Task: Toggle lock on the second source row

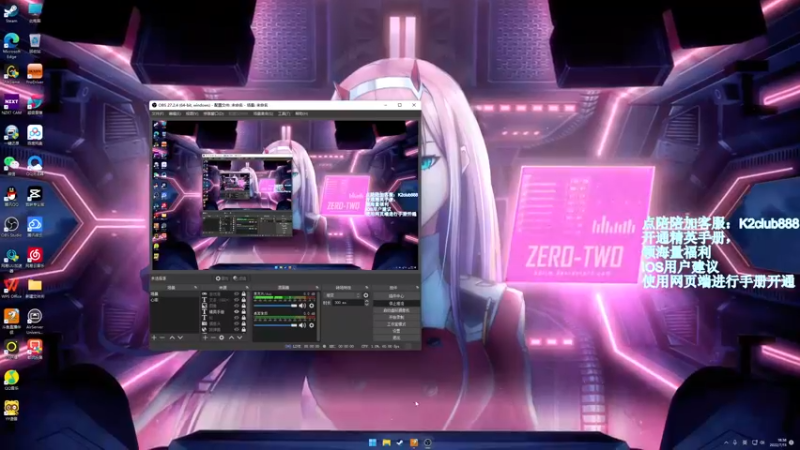Action: [243, 300]
